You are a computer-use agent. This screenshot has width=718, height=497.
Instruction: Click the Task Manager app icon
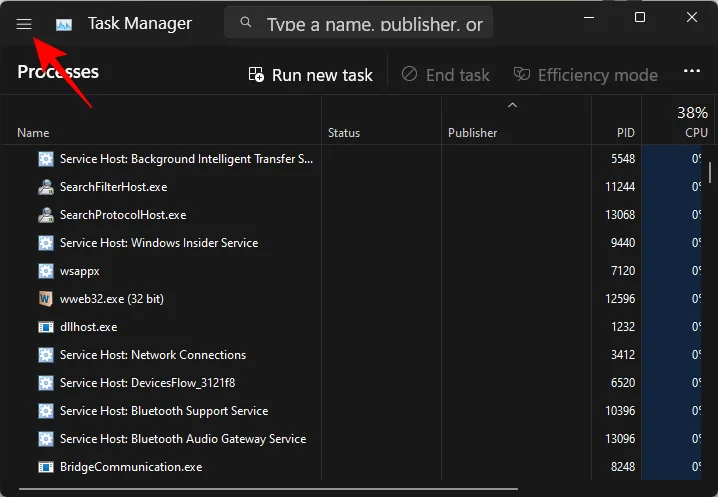64,24
